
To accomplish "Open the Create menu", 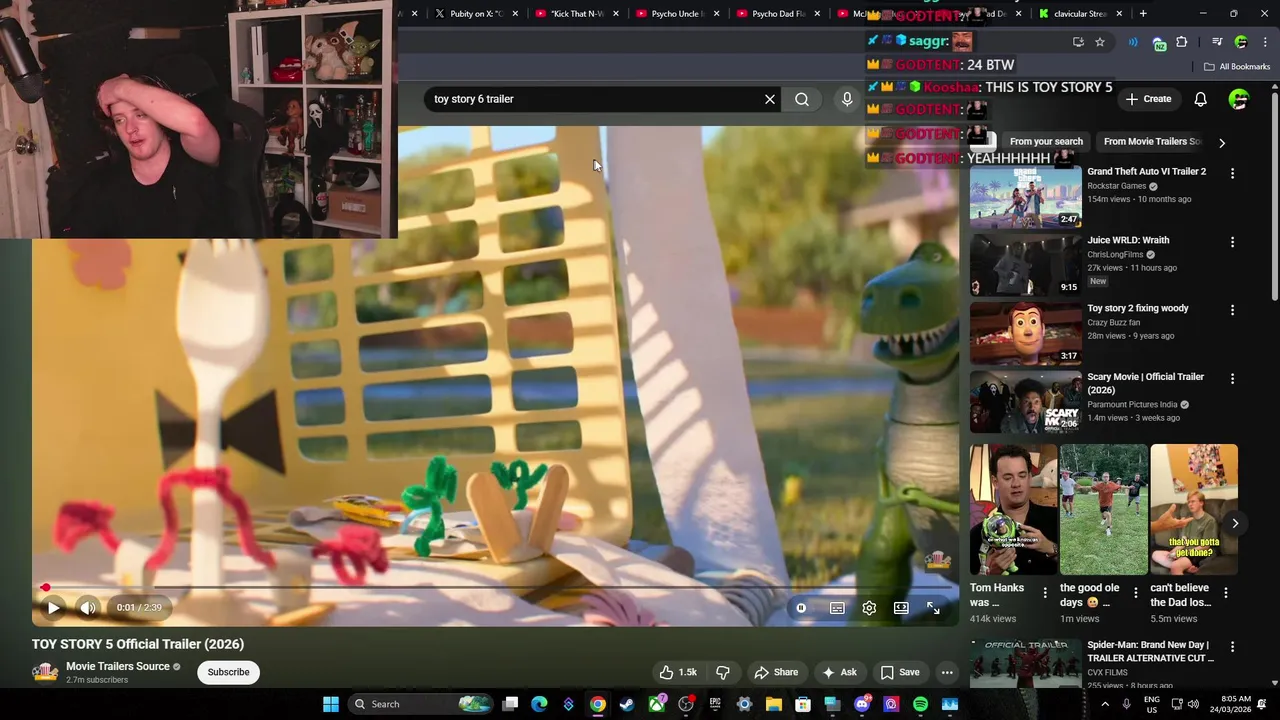I will 1148,99.
